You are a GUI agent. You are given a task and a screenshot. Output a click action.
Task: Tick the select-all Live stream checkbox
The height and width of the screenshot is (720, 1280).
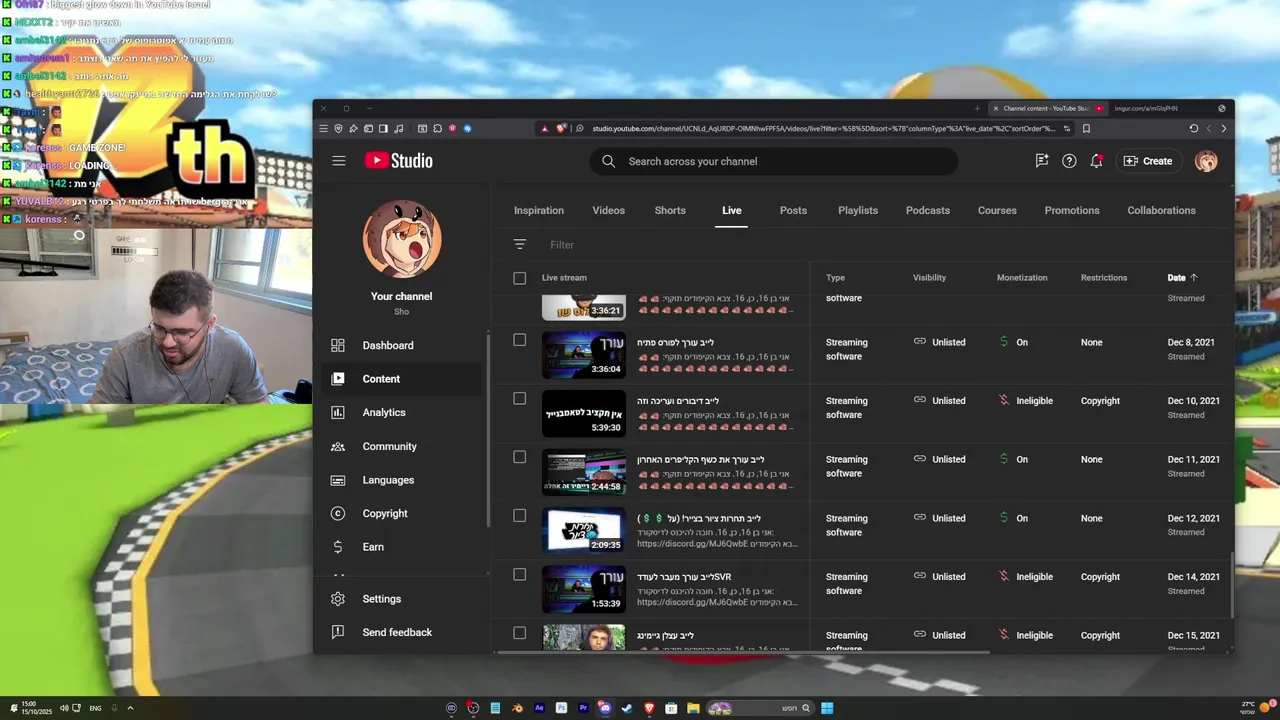pos(519,278)
